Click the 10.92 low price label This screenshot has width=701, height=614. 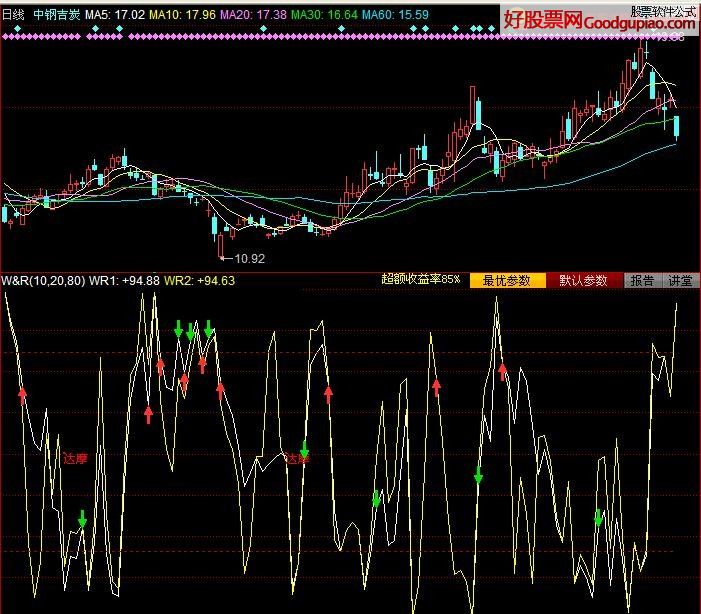click(249, 258)
